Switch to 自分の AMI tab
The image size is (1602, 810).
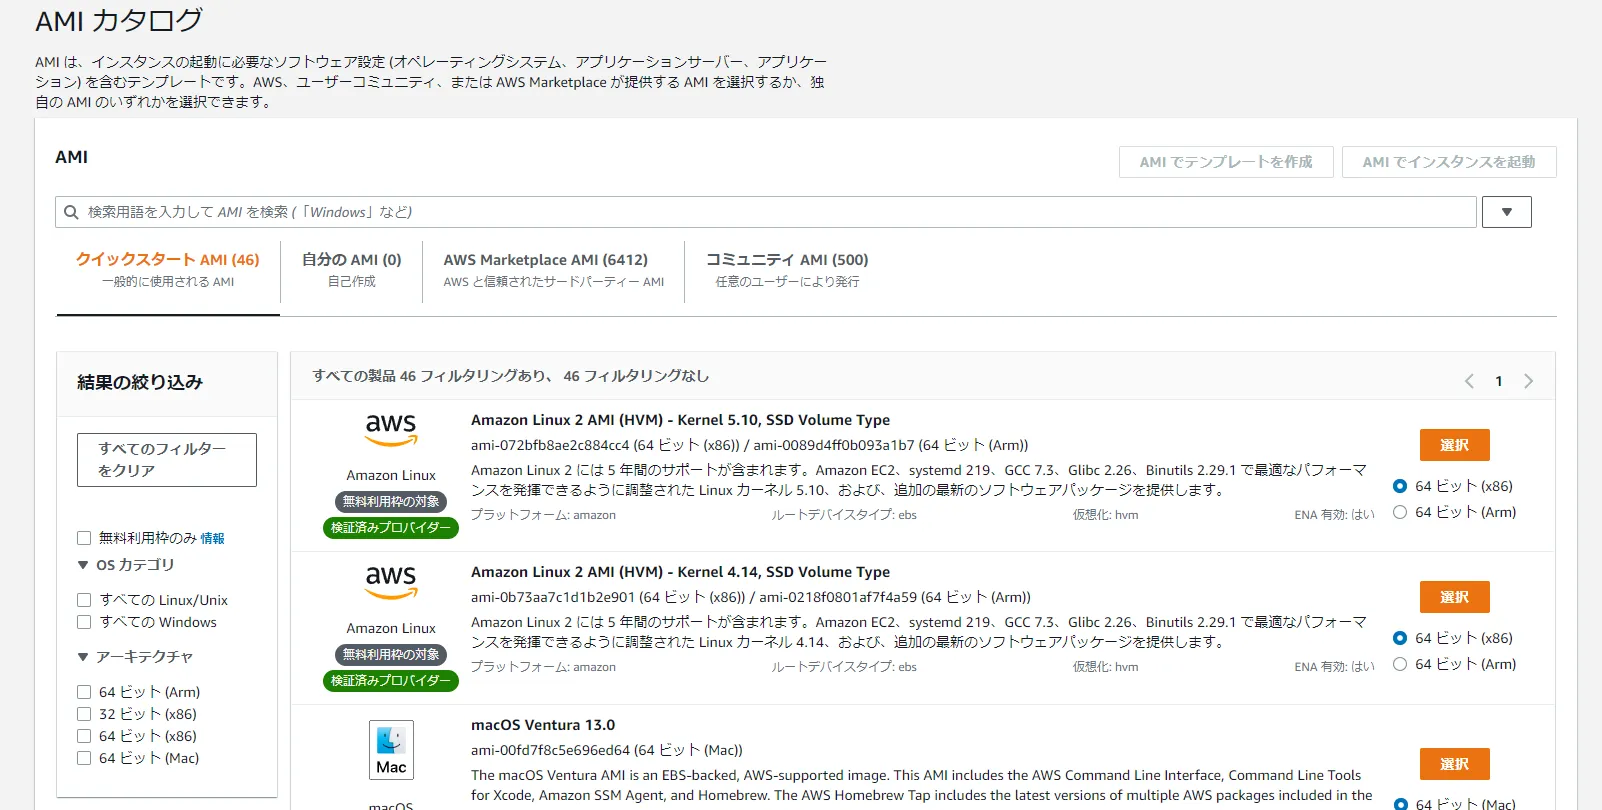pos(352,270)
